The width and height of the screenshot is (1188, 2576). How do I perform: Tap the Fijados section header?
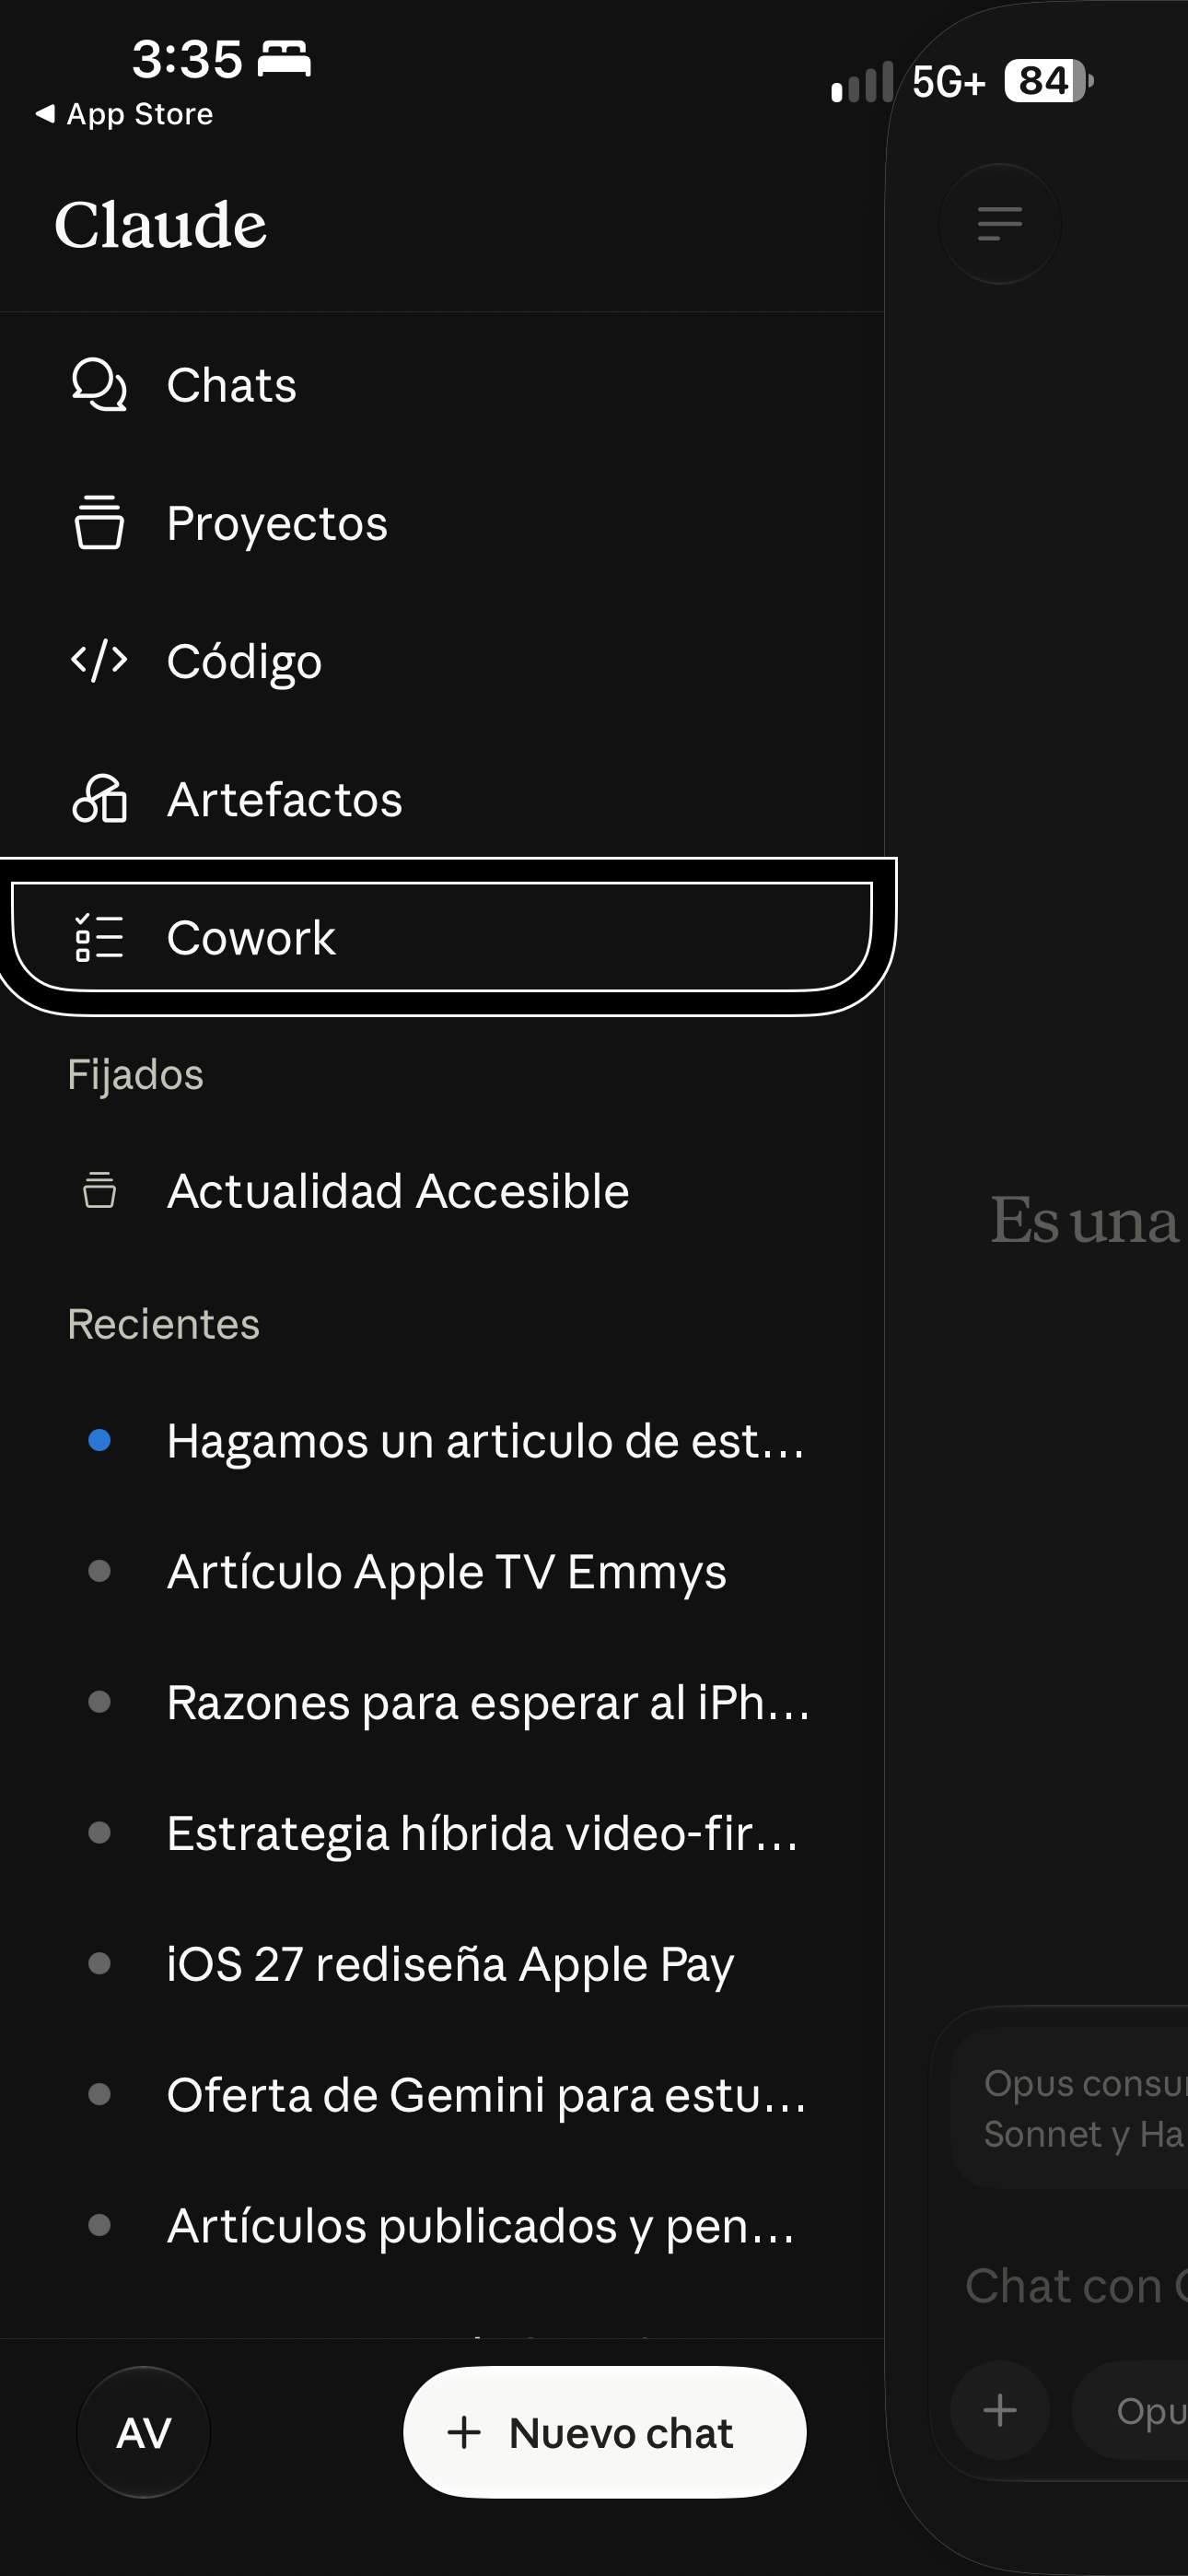click(x=135, y=1075)
